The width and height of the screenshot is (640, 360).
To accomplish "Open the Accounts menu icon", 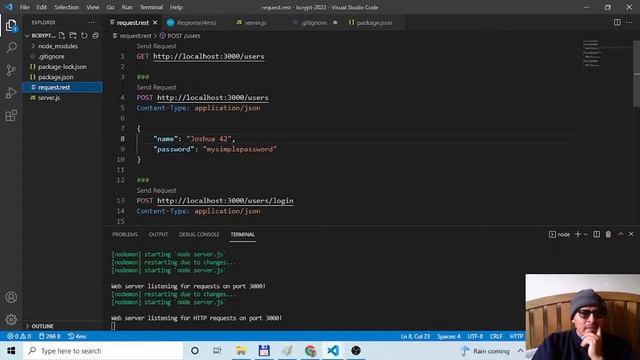I will pyautogui.click(x=11, y=297).
